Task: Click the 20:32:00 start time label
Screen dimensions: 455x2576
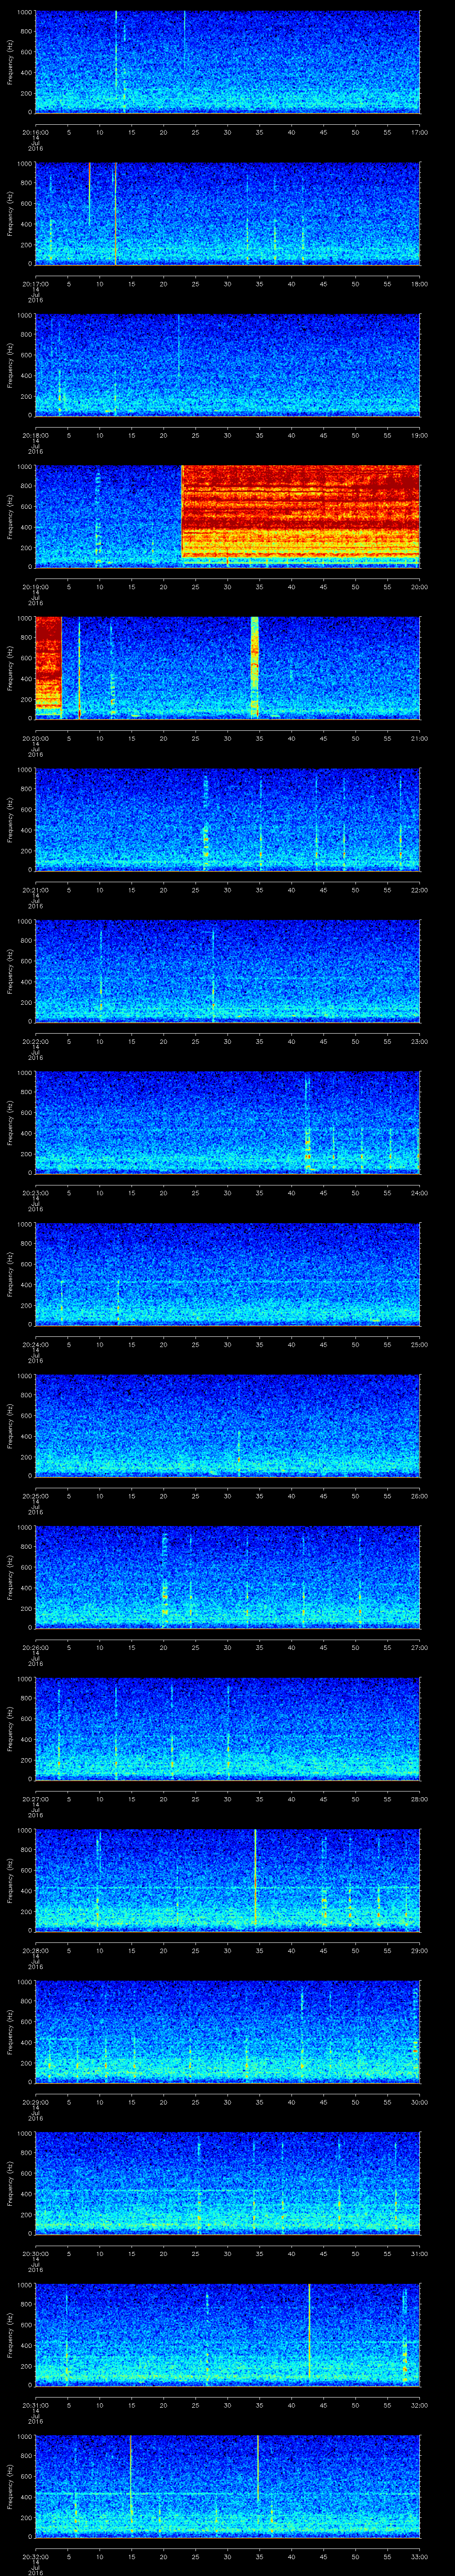Action: coord(35,2555)
